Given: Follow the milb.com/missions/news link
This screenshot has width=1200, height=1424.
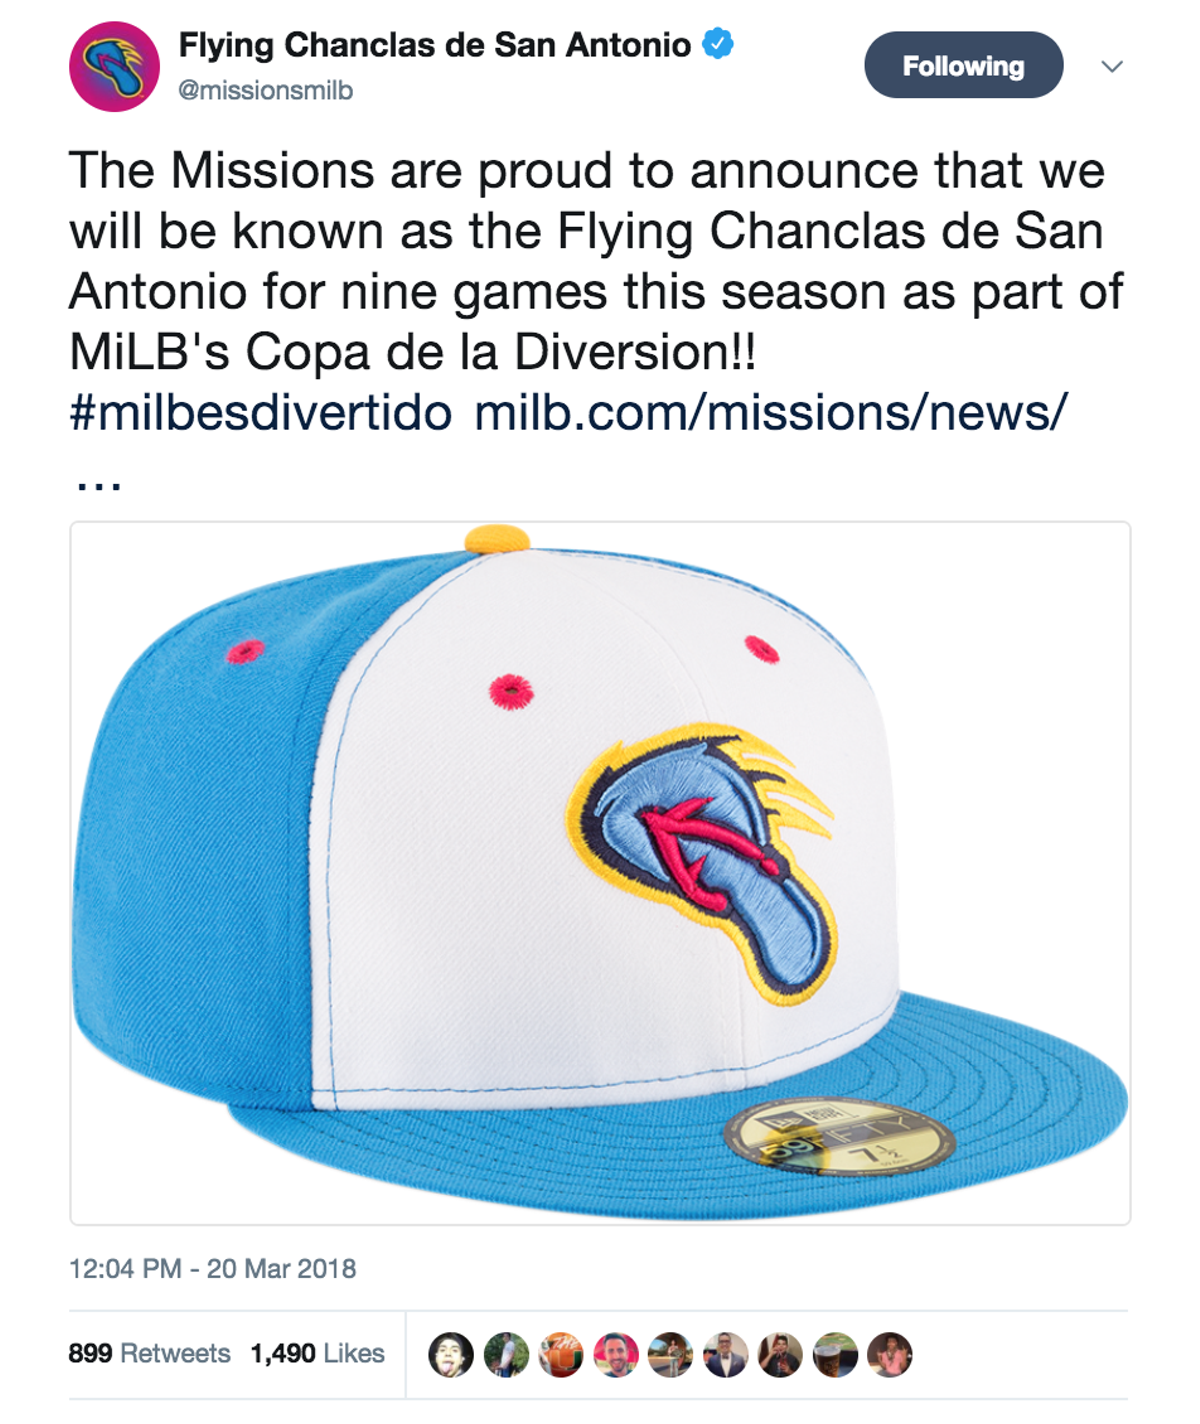Looking at the screenshot, I should point(771,412).
